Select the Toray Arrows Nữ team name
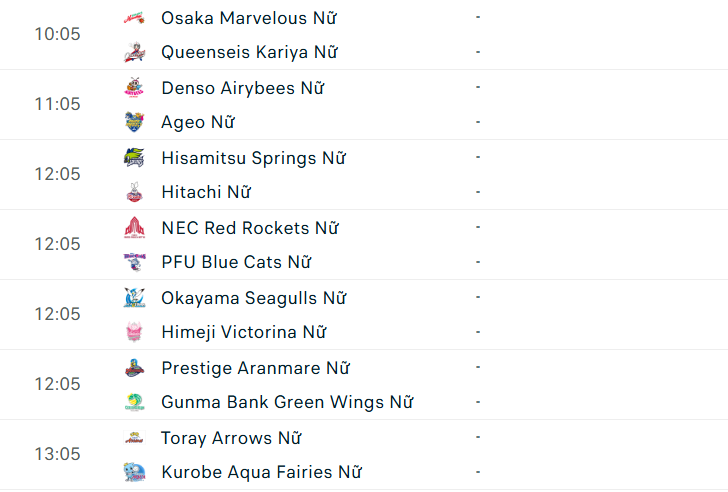The image size is (728, 492). tap(231, 438)
